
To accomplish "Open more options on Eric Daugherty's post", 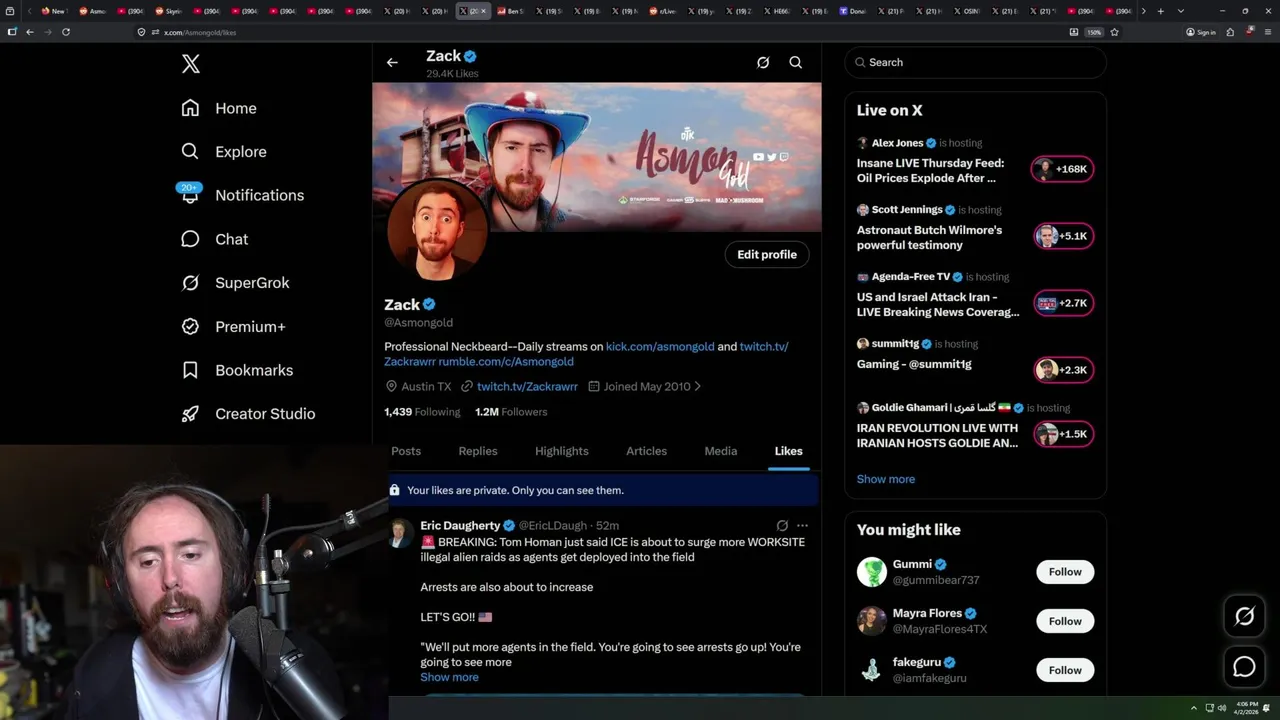I will (802, 525).
